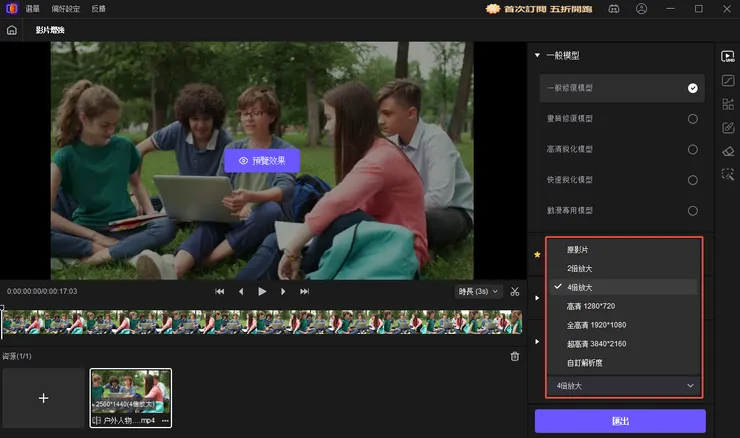740x438 pixels.
Task: Delete resource with trash icon
Action: (515, 356)
